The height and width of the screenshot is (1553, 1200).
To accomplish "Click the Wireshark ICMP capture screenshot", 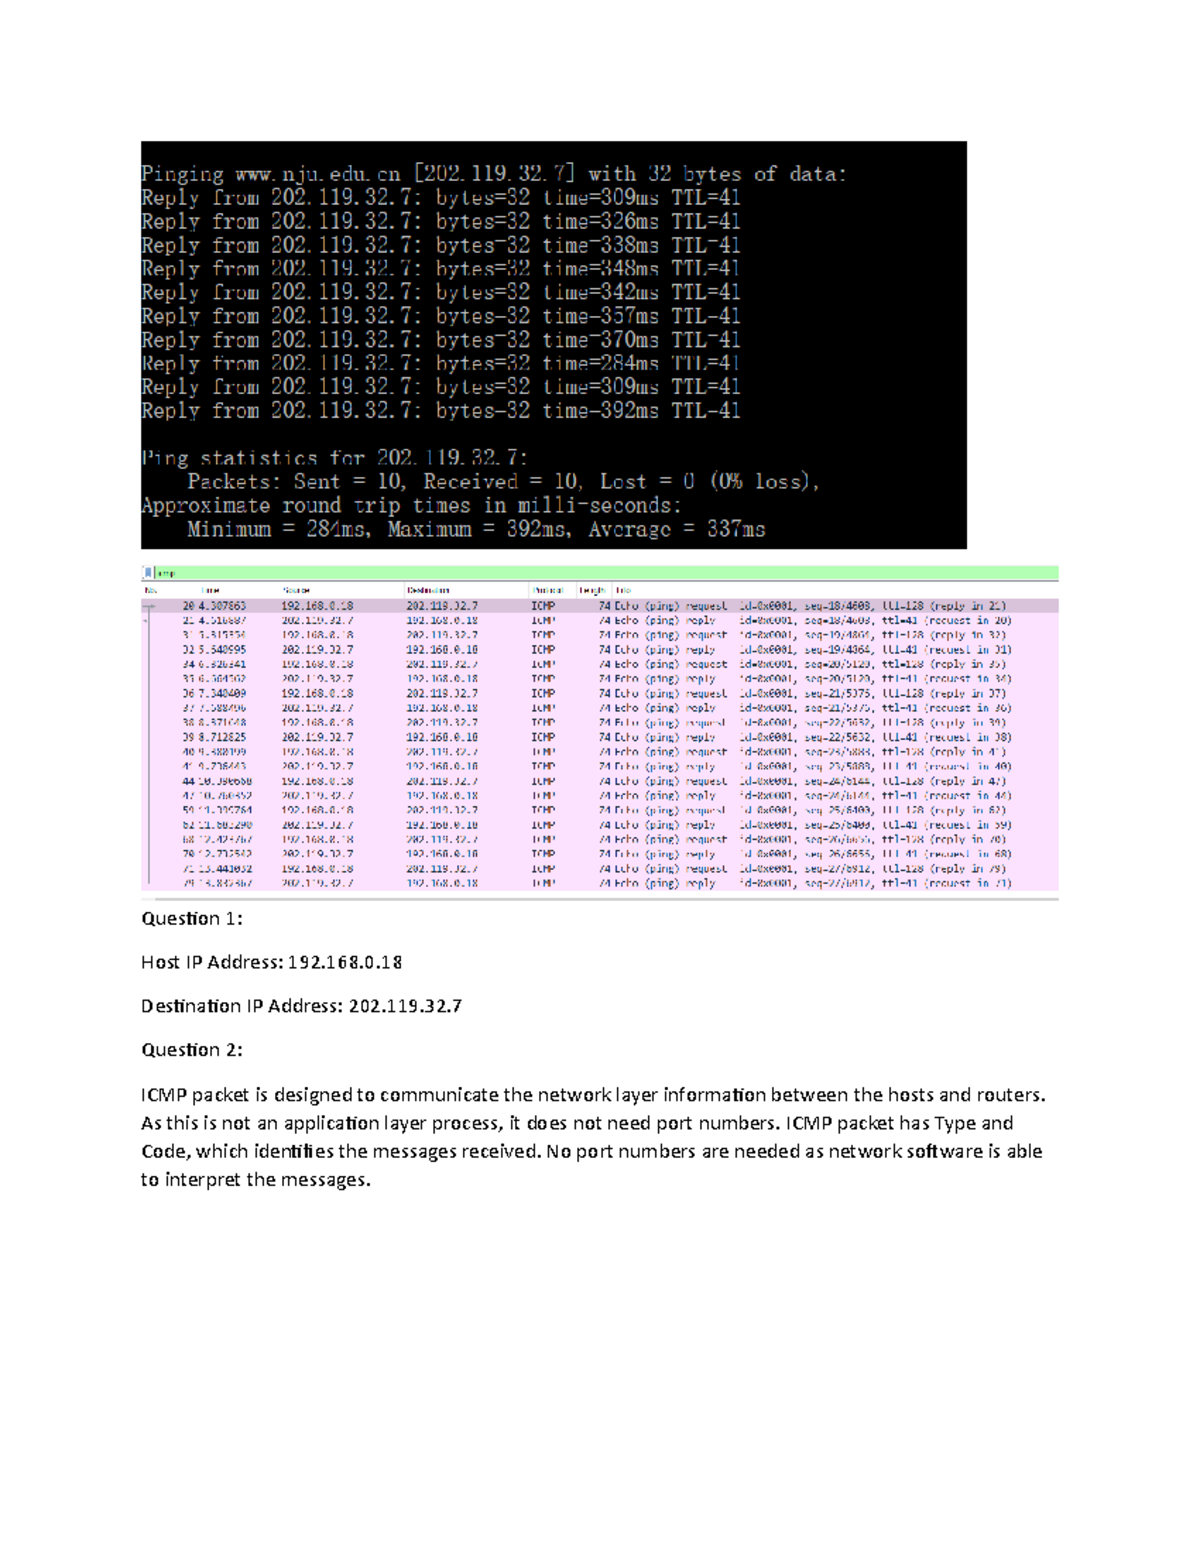I will pos(600,730).
